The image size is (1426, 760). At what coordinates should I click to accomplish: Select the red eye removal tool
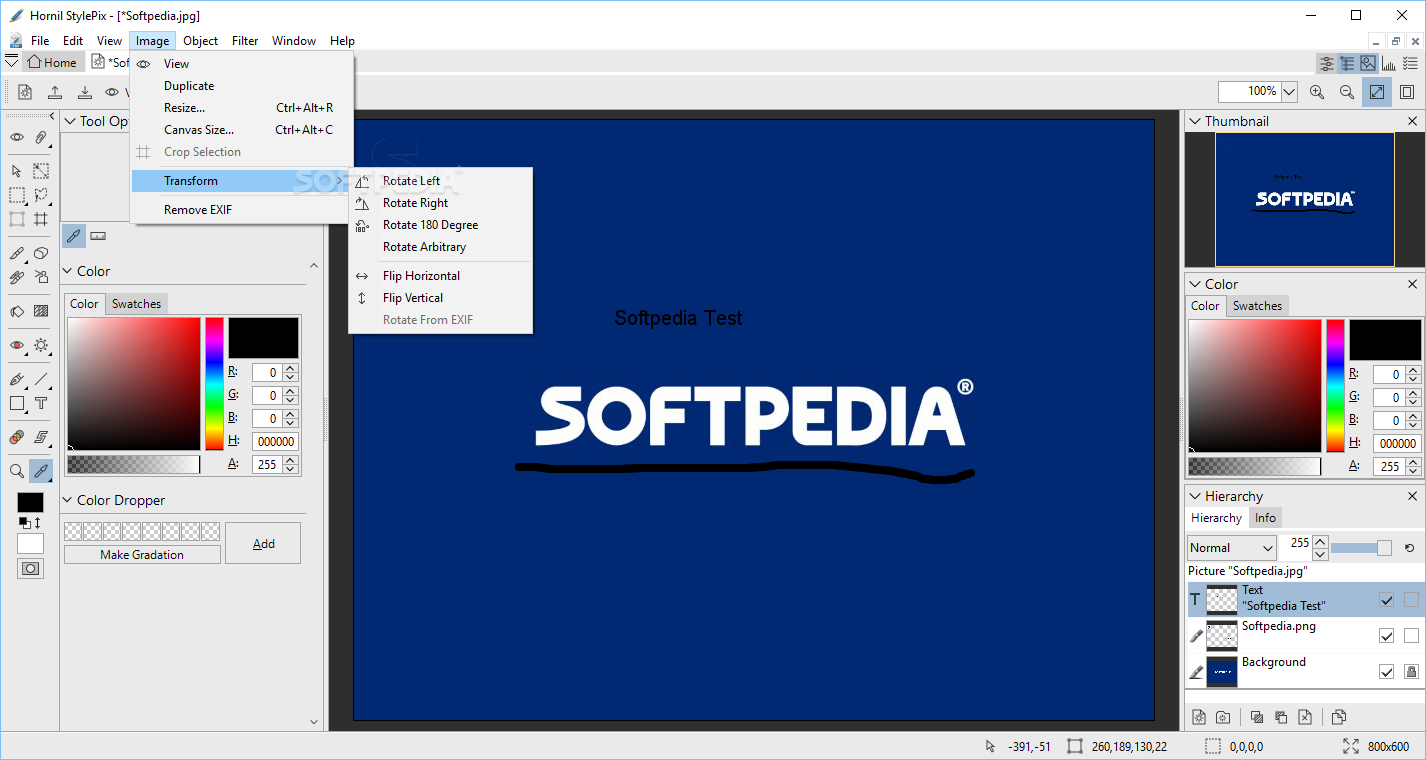[x=17, y=345]
